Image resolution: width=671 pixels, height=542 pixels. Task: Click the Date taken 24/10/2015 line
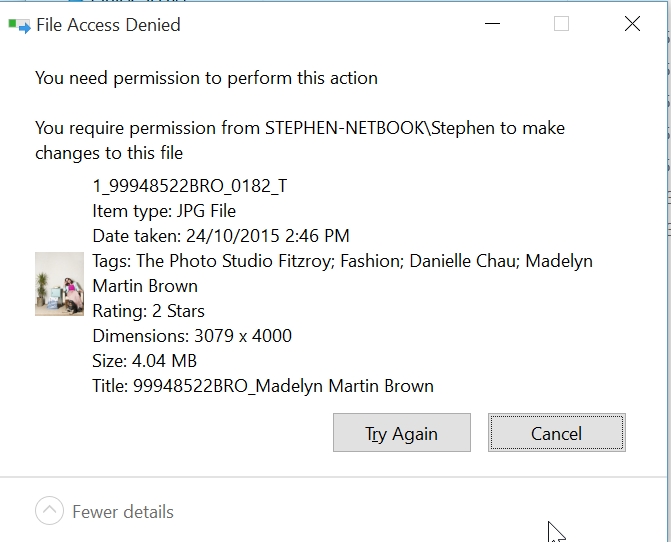221,236
